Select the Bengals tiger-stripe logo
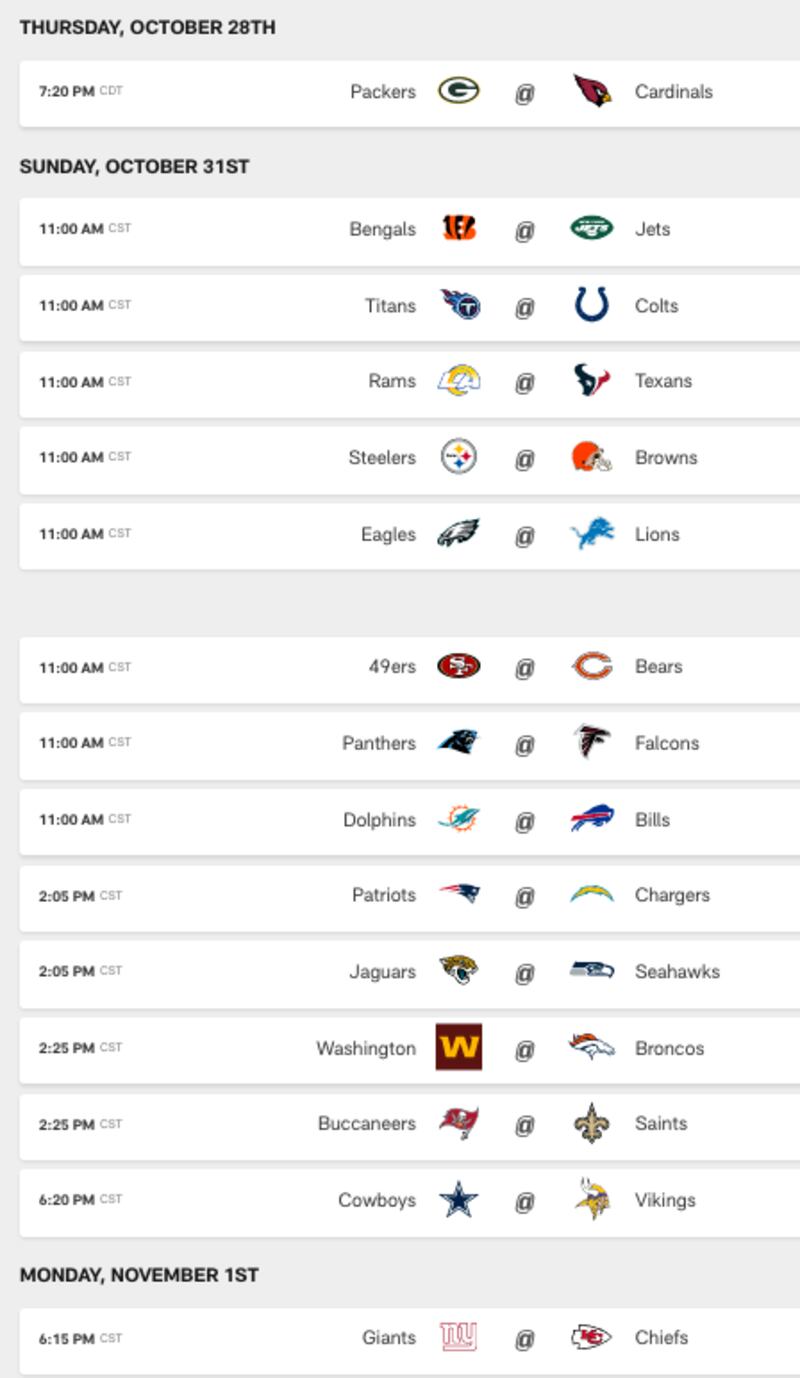 click(459, 229)
